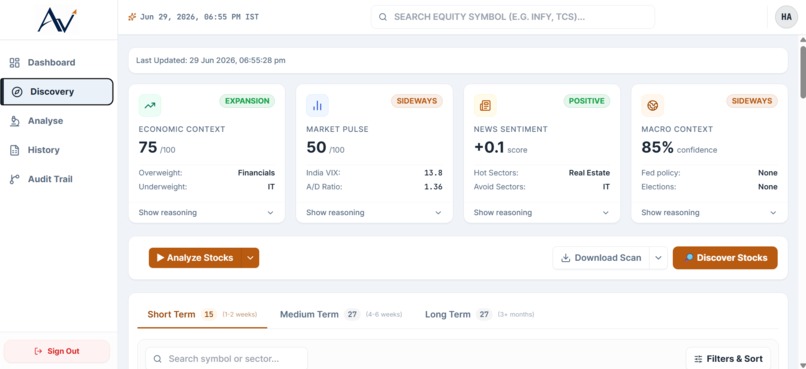This screenshot has height=369, width=806.
Task: Click the Market Pulse bar chart icon
Action: [x=317, y=105]
